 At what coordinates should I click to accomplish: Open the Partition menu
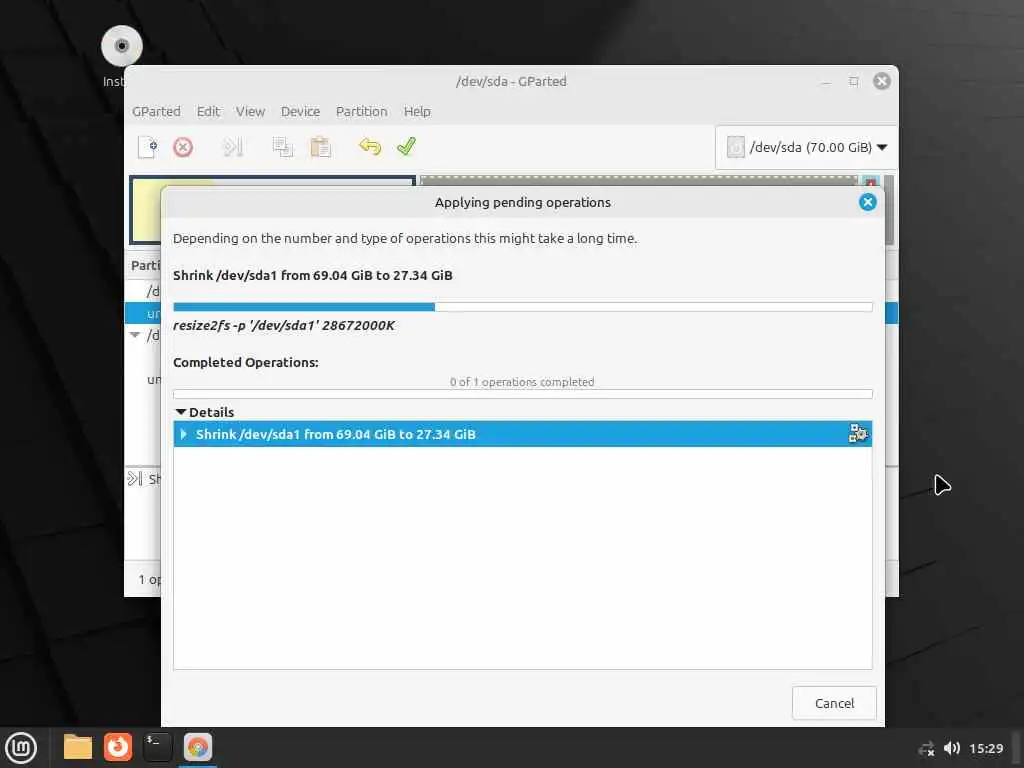tap(362, 112)
